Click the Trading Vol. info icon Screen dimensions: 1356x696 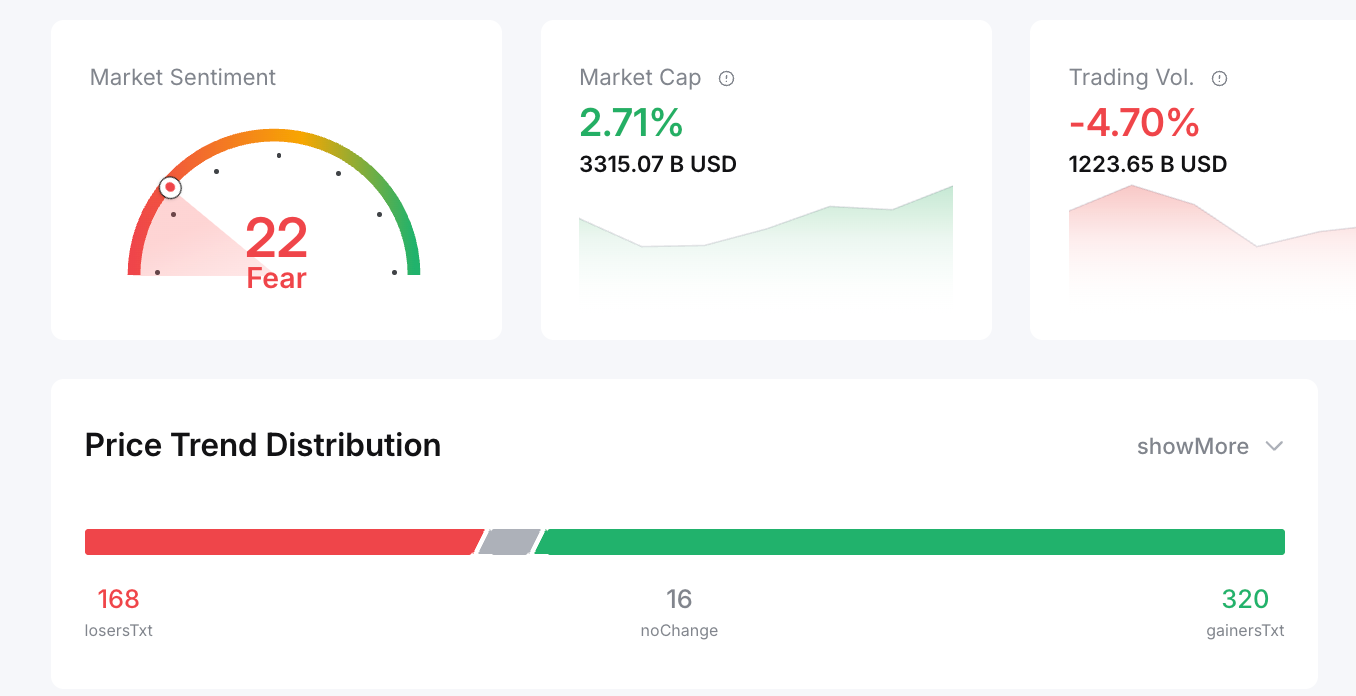pyautogui.click(x=1219, y=78)
